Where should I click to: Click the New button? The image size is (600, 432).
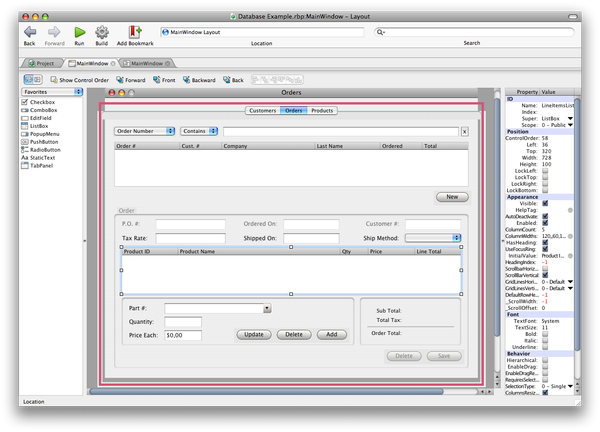[452, 197]
